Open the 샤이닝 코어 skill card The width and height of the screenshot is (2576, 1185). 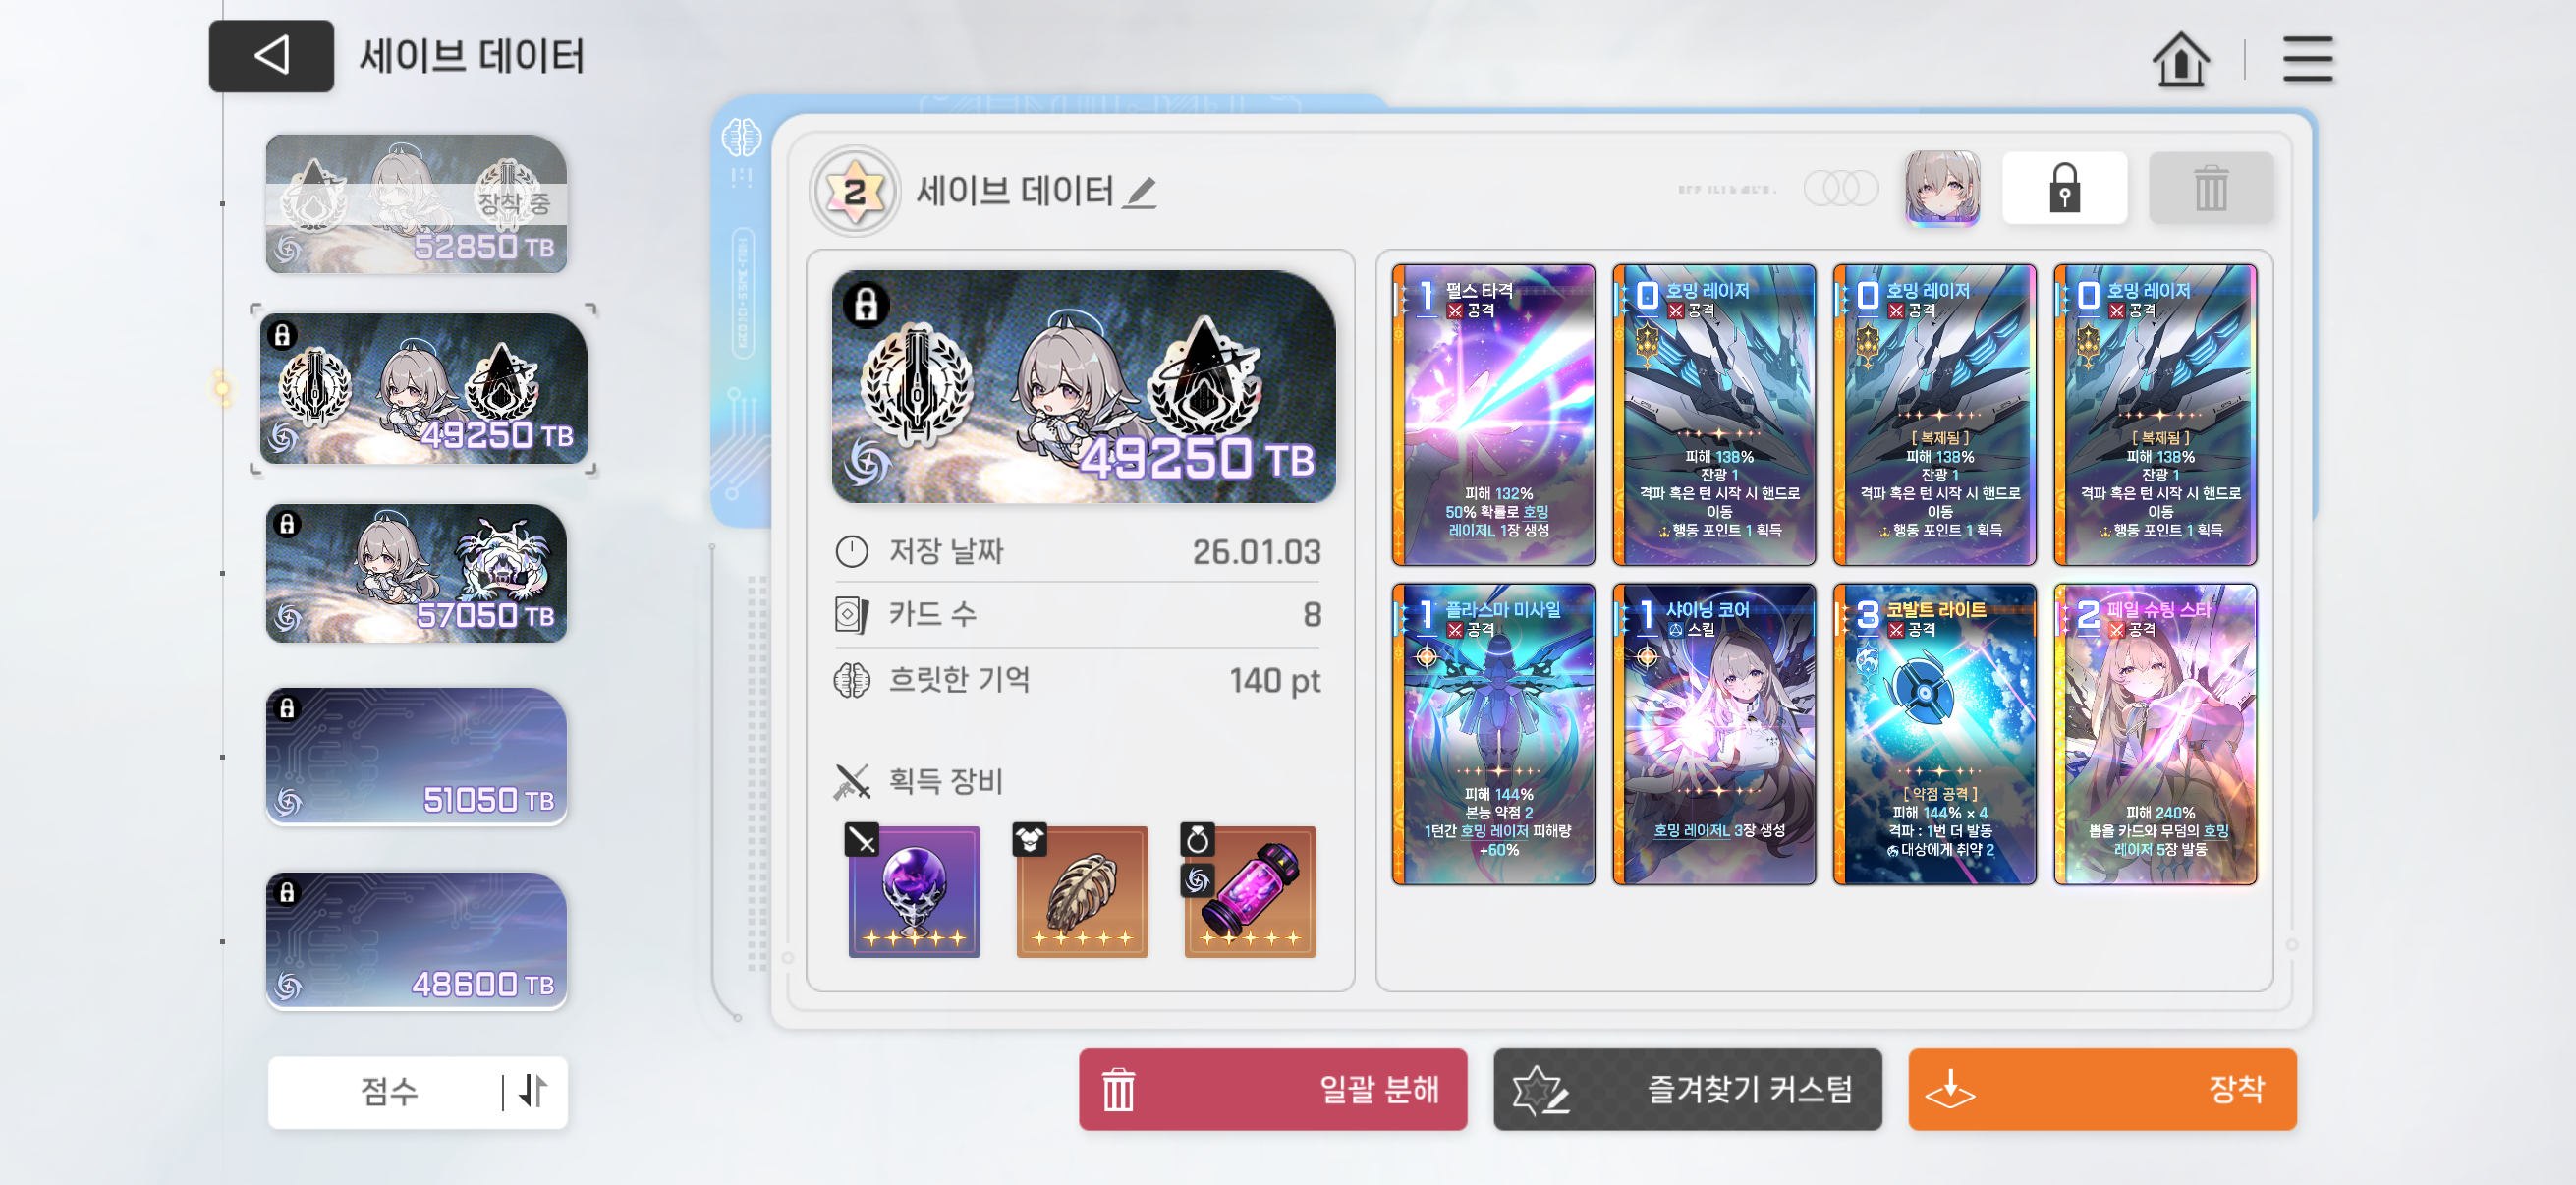[1713, 734]
